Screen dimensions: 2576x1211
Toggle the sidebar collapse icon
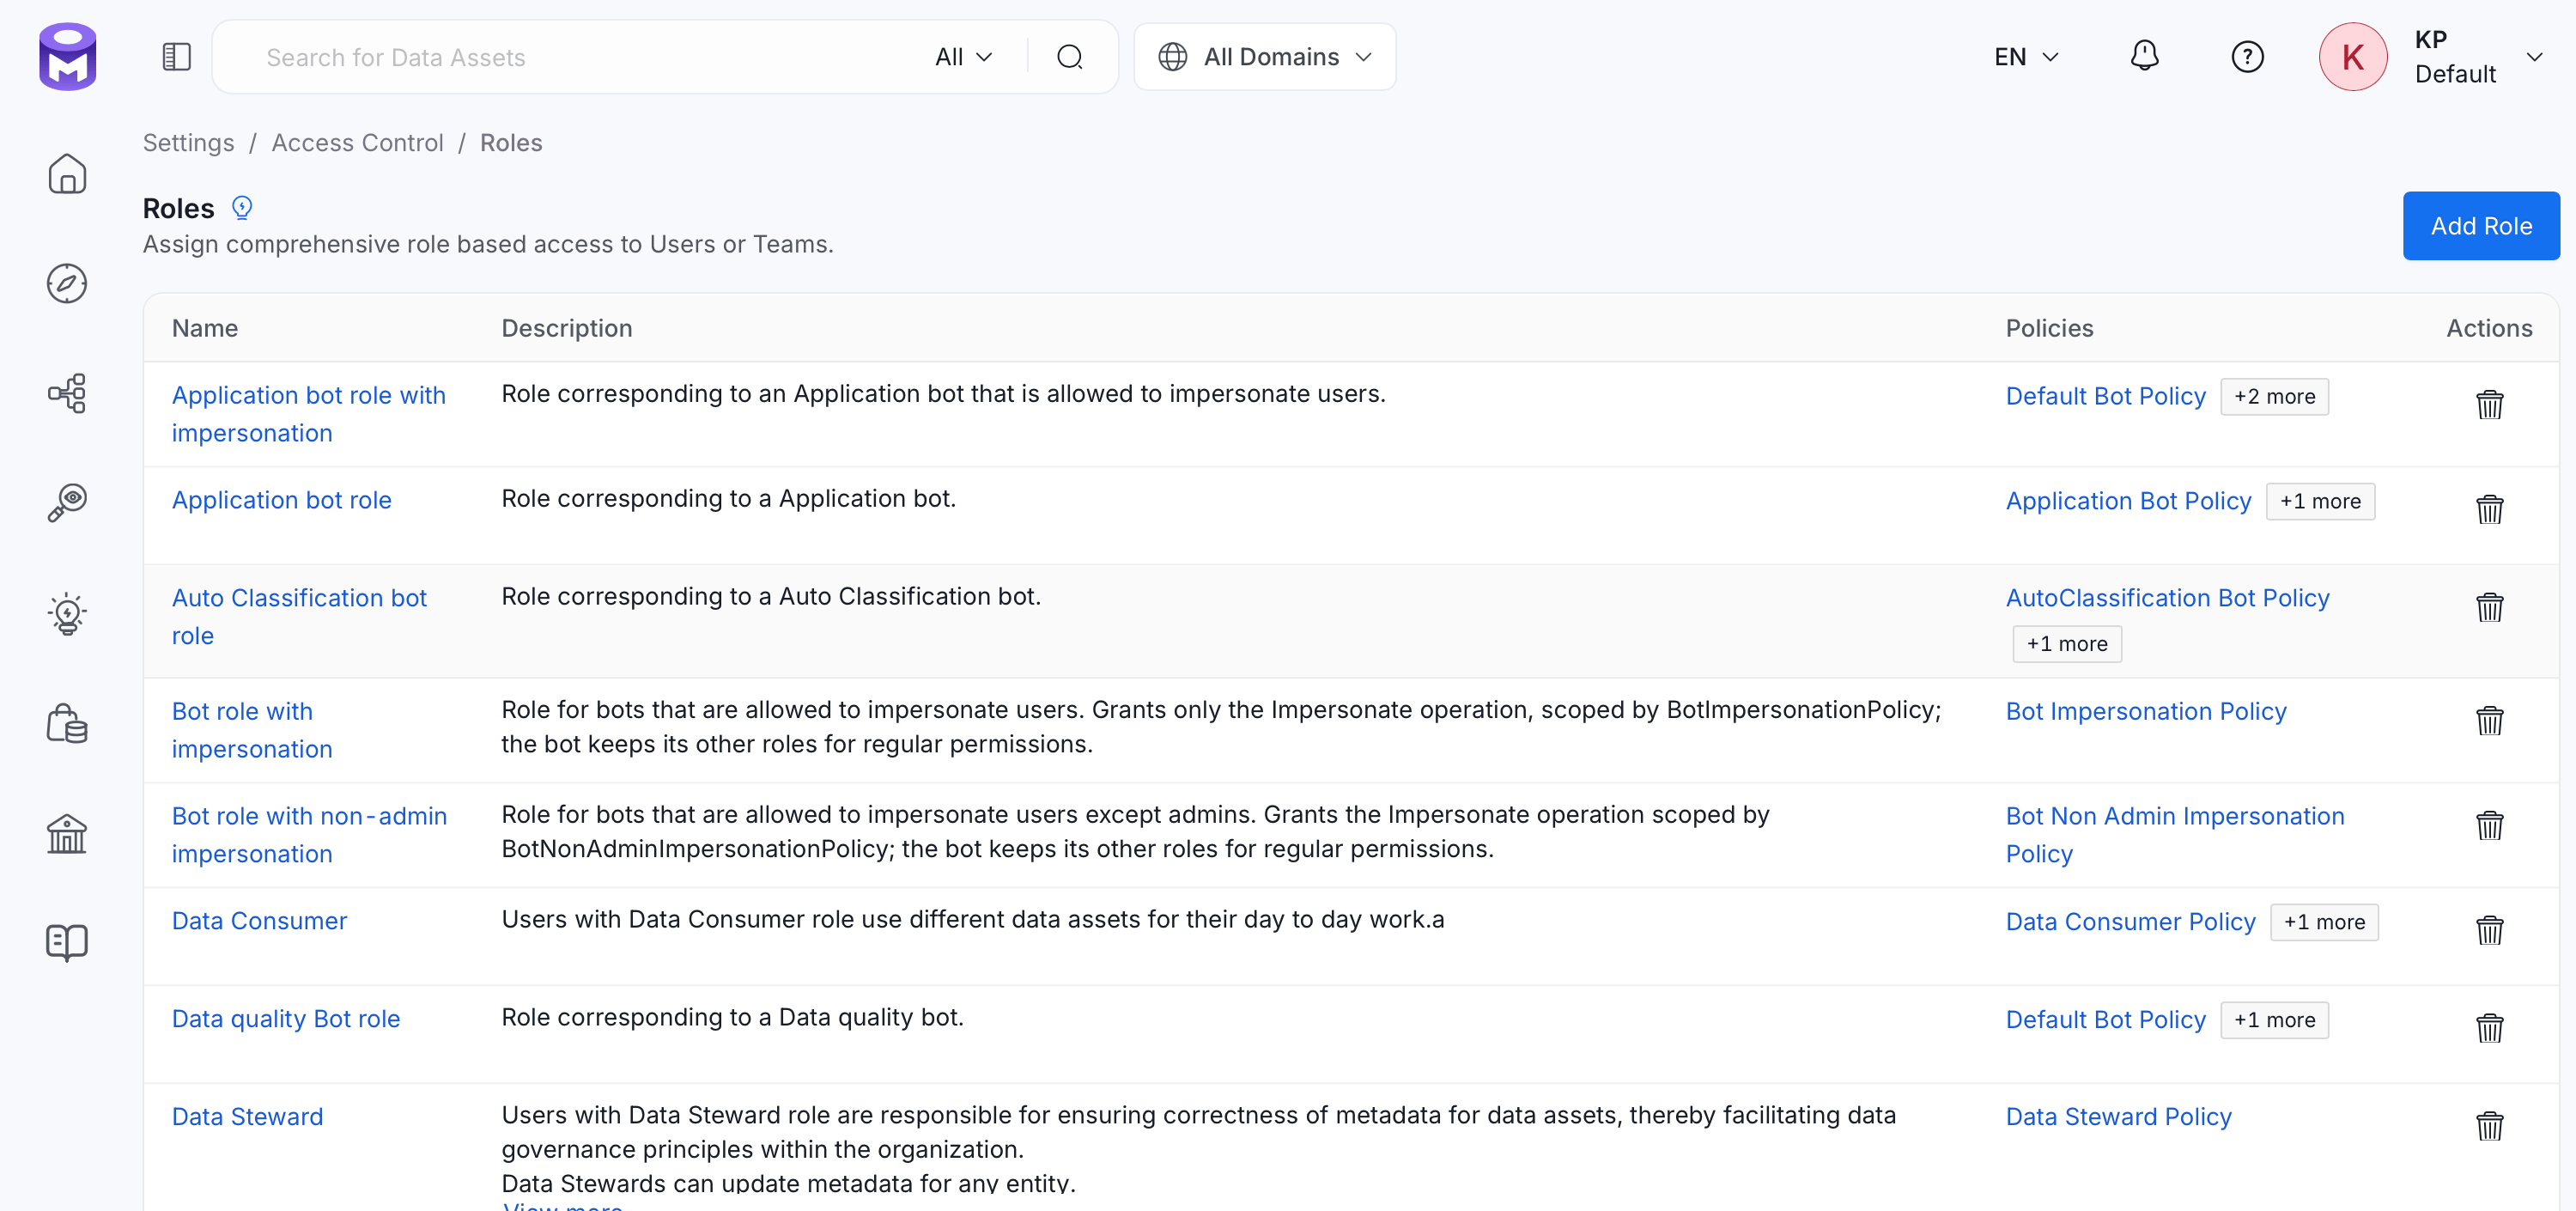176,57
